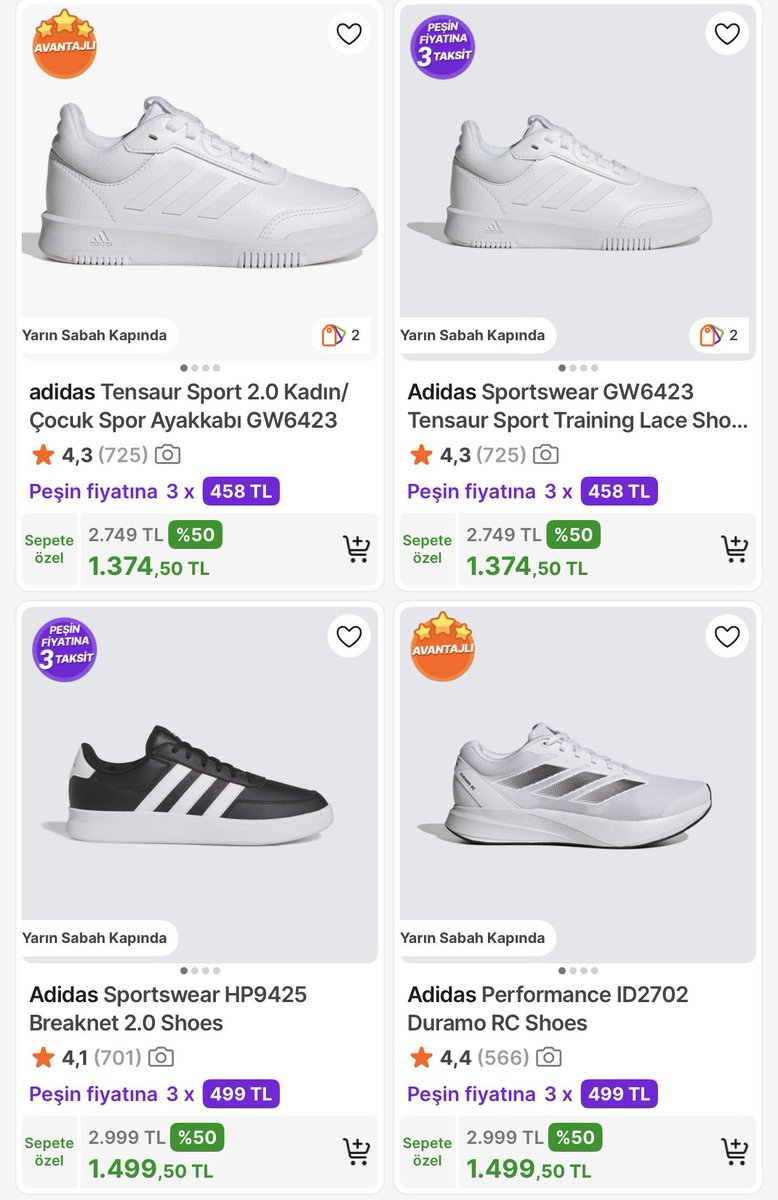Add Breaknet 2.0 Shoes to favorites
The image size is (778, 1200).
coord(349,637)
